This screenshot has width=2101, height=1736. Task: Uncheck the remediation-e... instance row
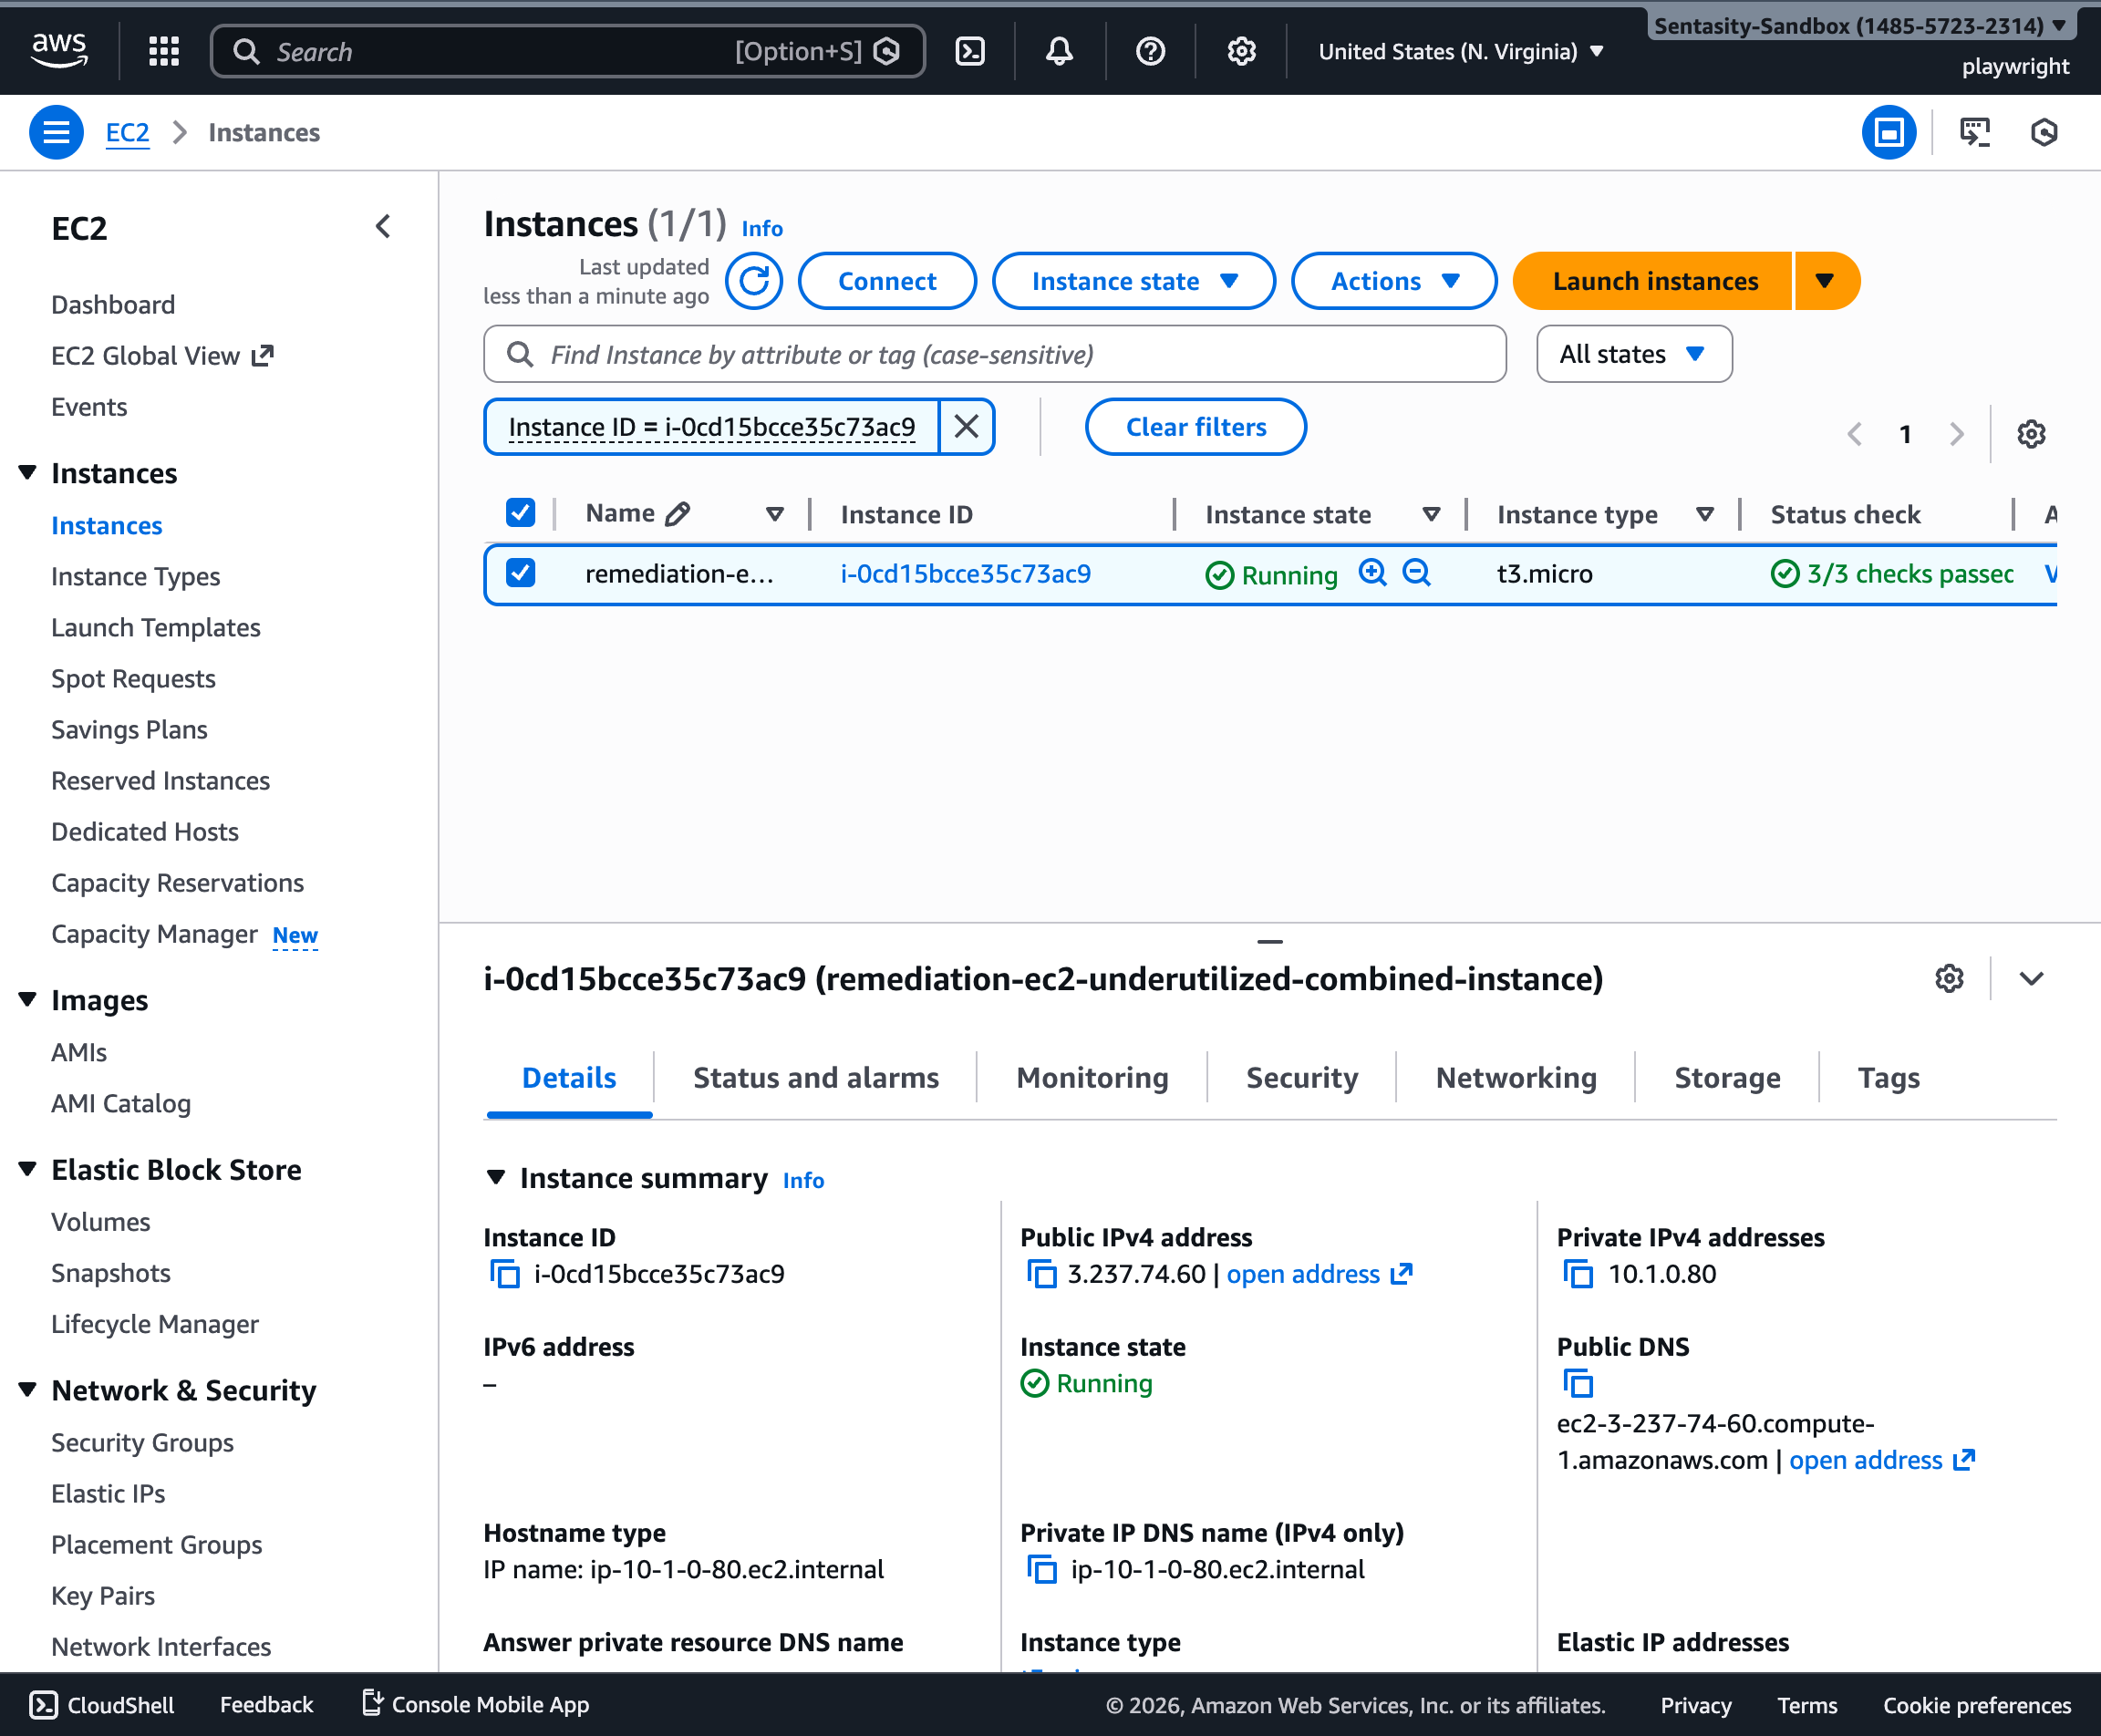pos(521,574)
